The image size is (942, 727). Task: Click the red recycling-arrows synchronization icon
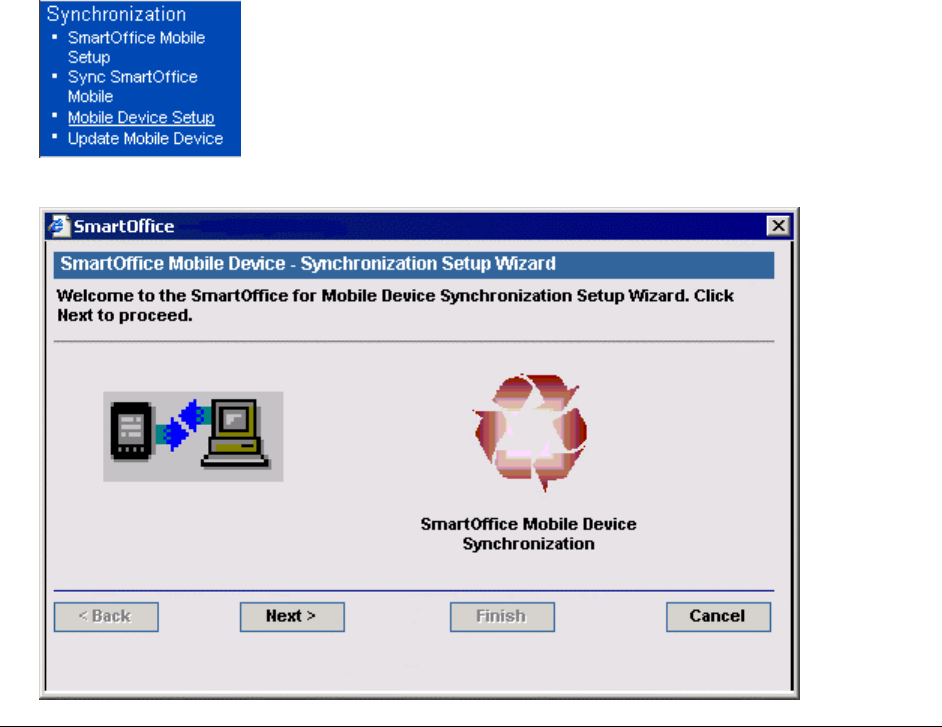tap(530, 432)
